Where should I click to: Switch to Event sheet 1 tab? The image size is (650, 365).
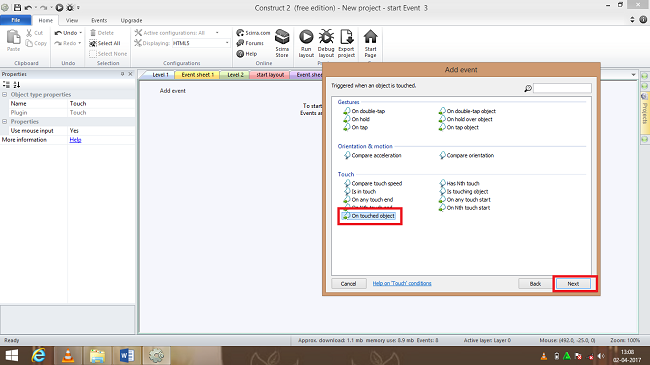click(x=197, y=75)
